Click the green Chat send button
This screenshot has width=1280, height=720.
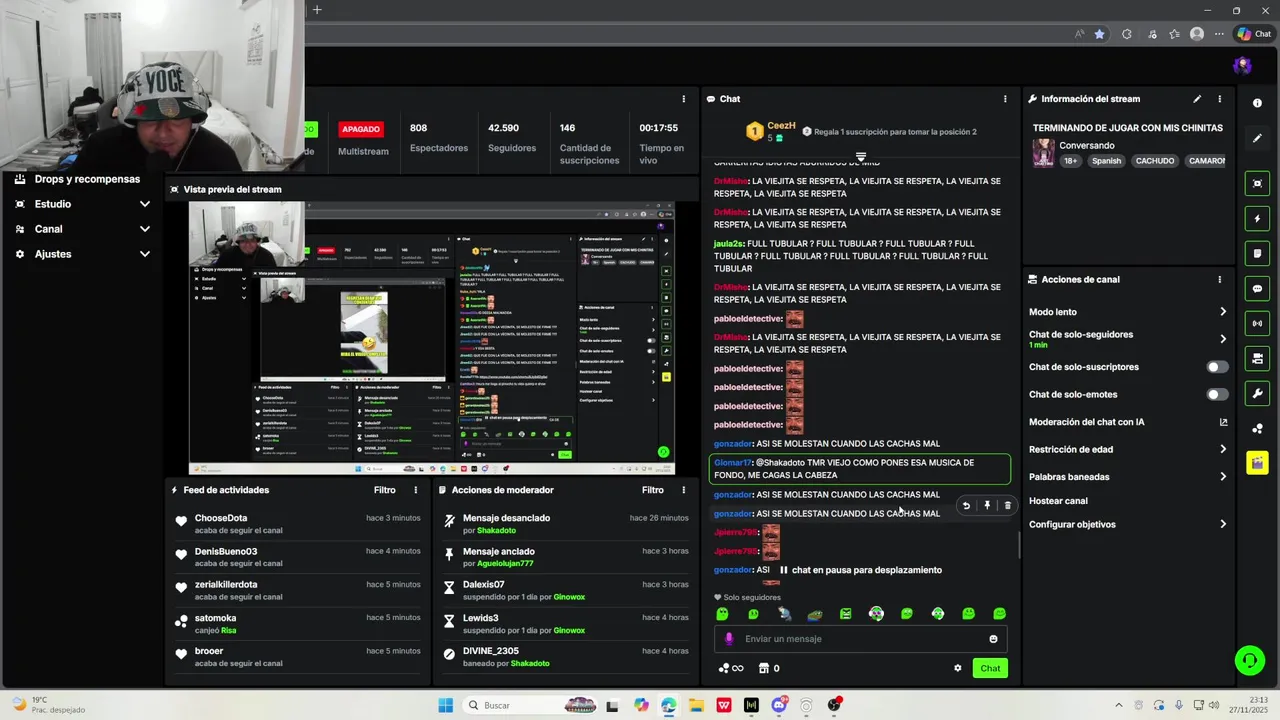pyautogui.click(x=990, y=668)
